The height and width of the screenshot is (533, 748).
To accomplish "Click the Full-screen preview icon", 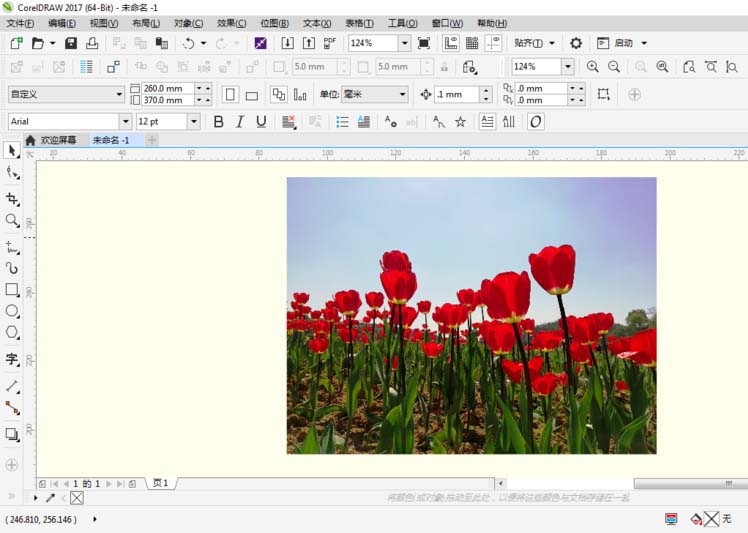I will pyautogui.click(x=424, y=43).
